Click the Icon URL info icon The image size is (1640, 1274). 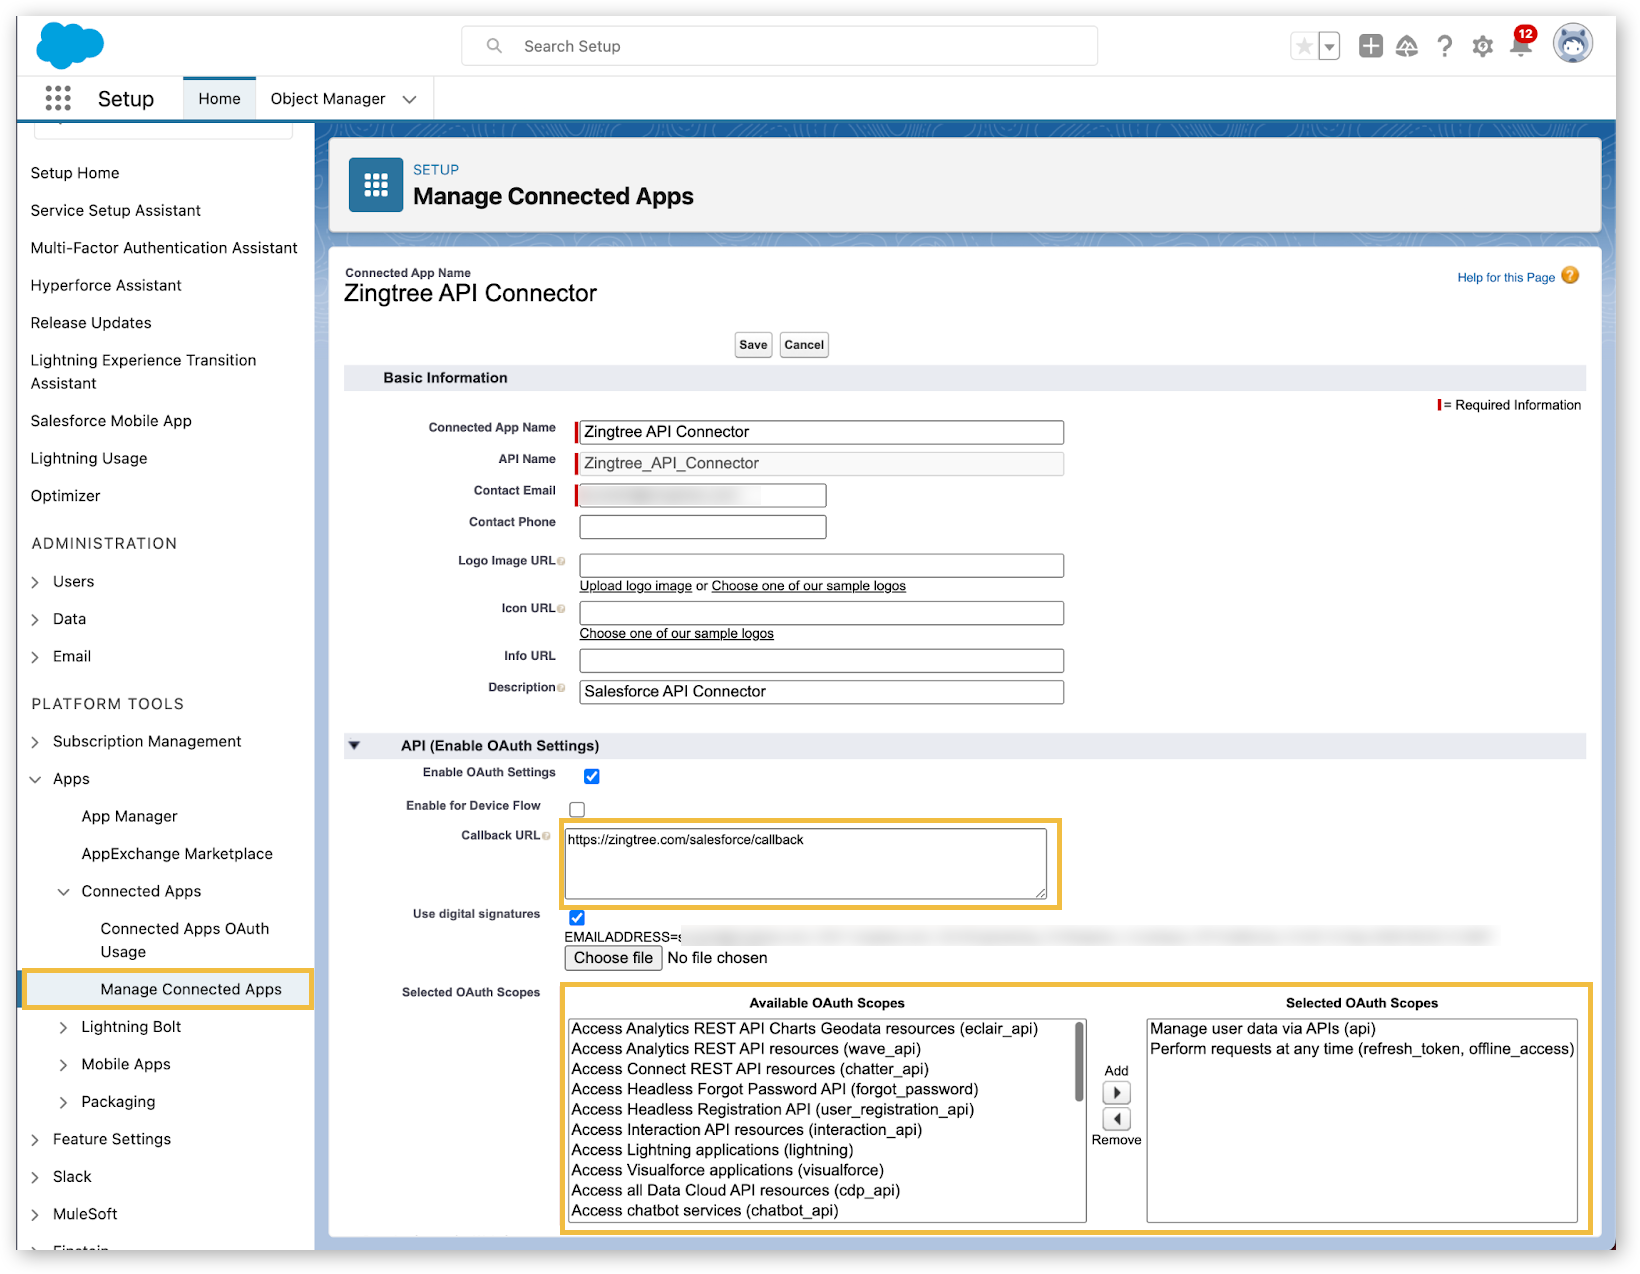[x=561, y=609]
